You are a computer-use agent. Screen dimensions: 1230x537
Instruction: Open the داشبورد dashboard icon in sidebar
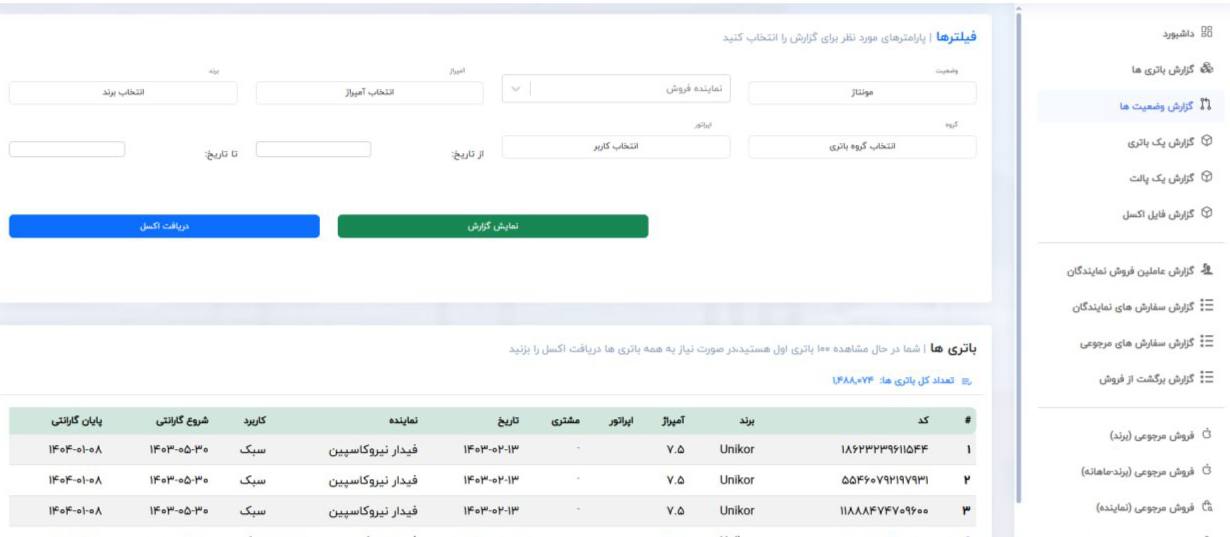pyautogui.click(x=1206, y=33)
